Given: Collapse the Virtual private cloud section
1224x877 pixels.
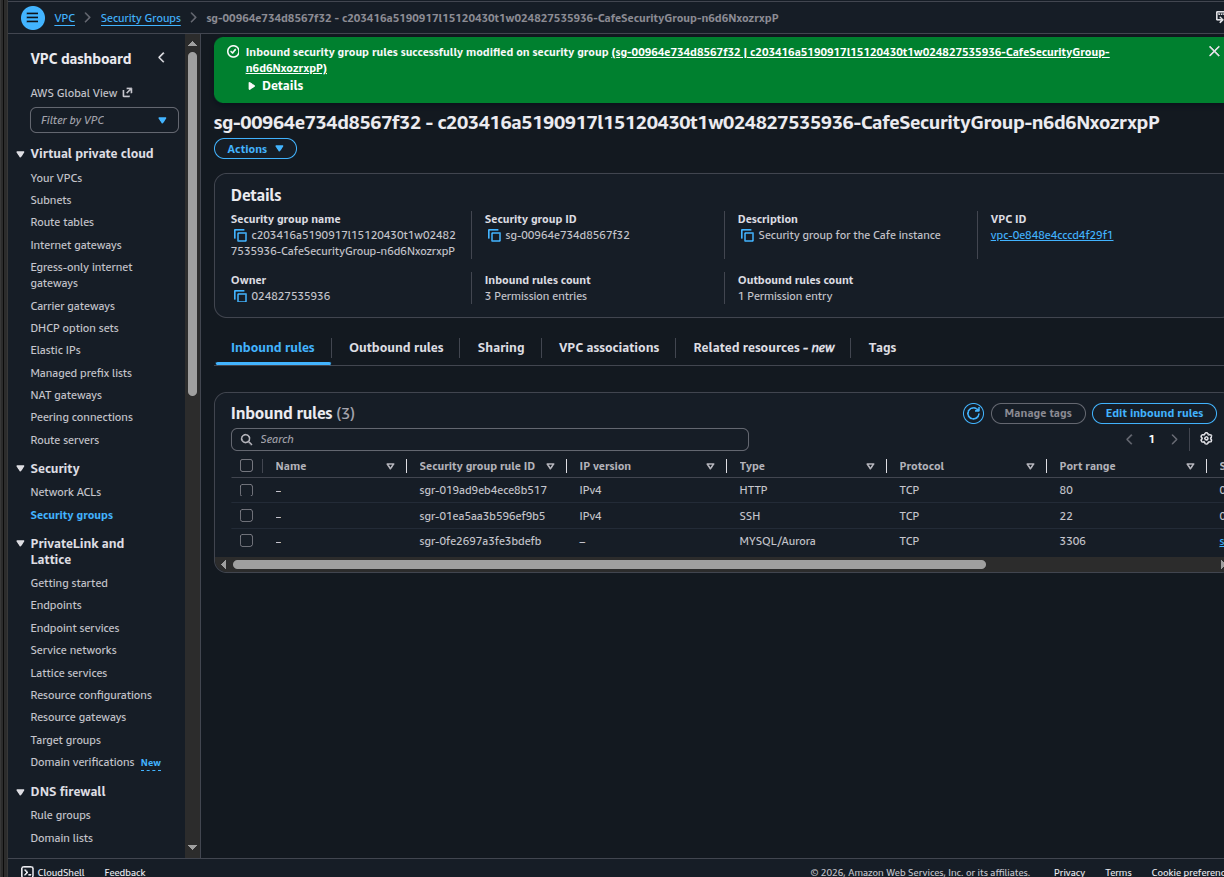Looking at the screenshot, I should (21, 154).
